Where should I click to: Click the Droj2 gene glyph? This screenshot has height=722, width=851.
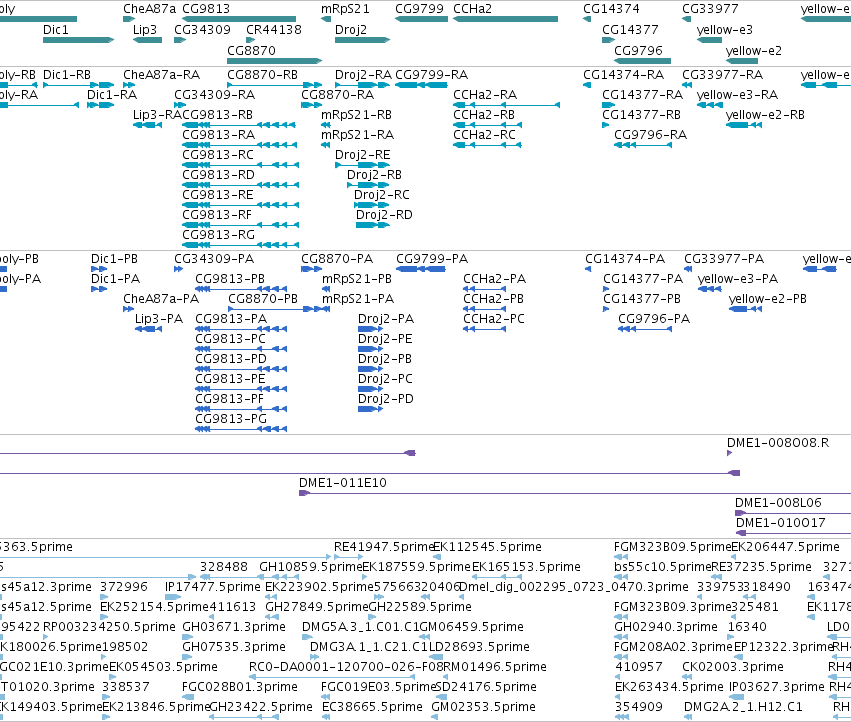tap(363, 40)
